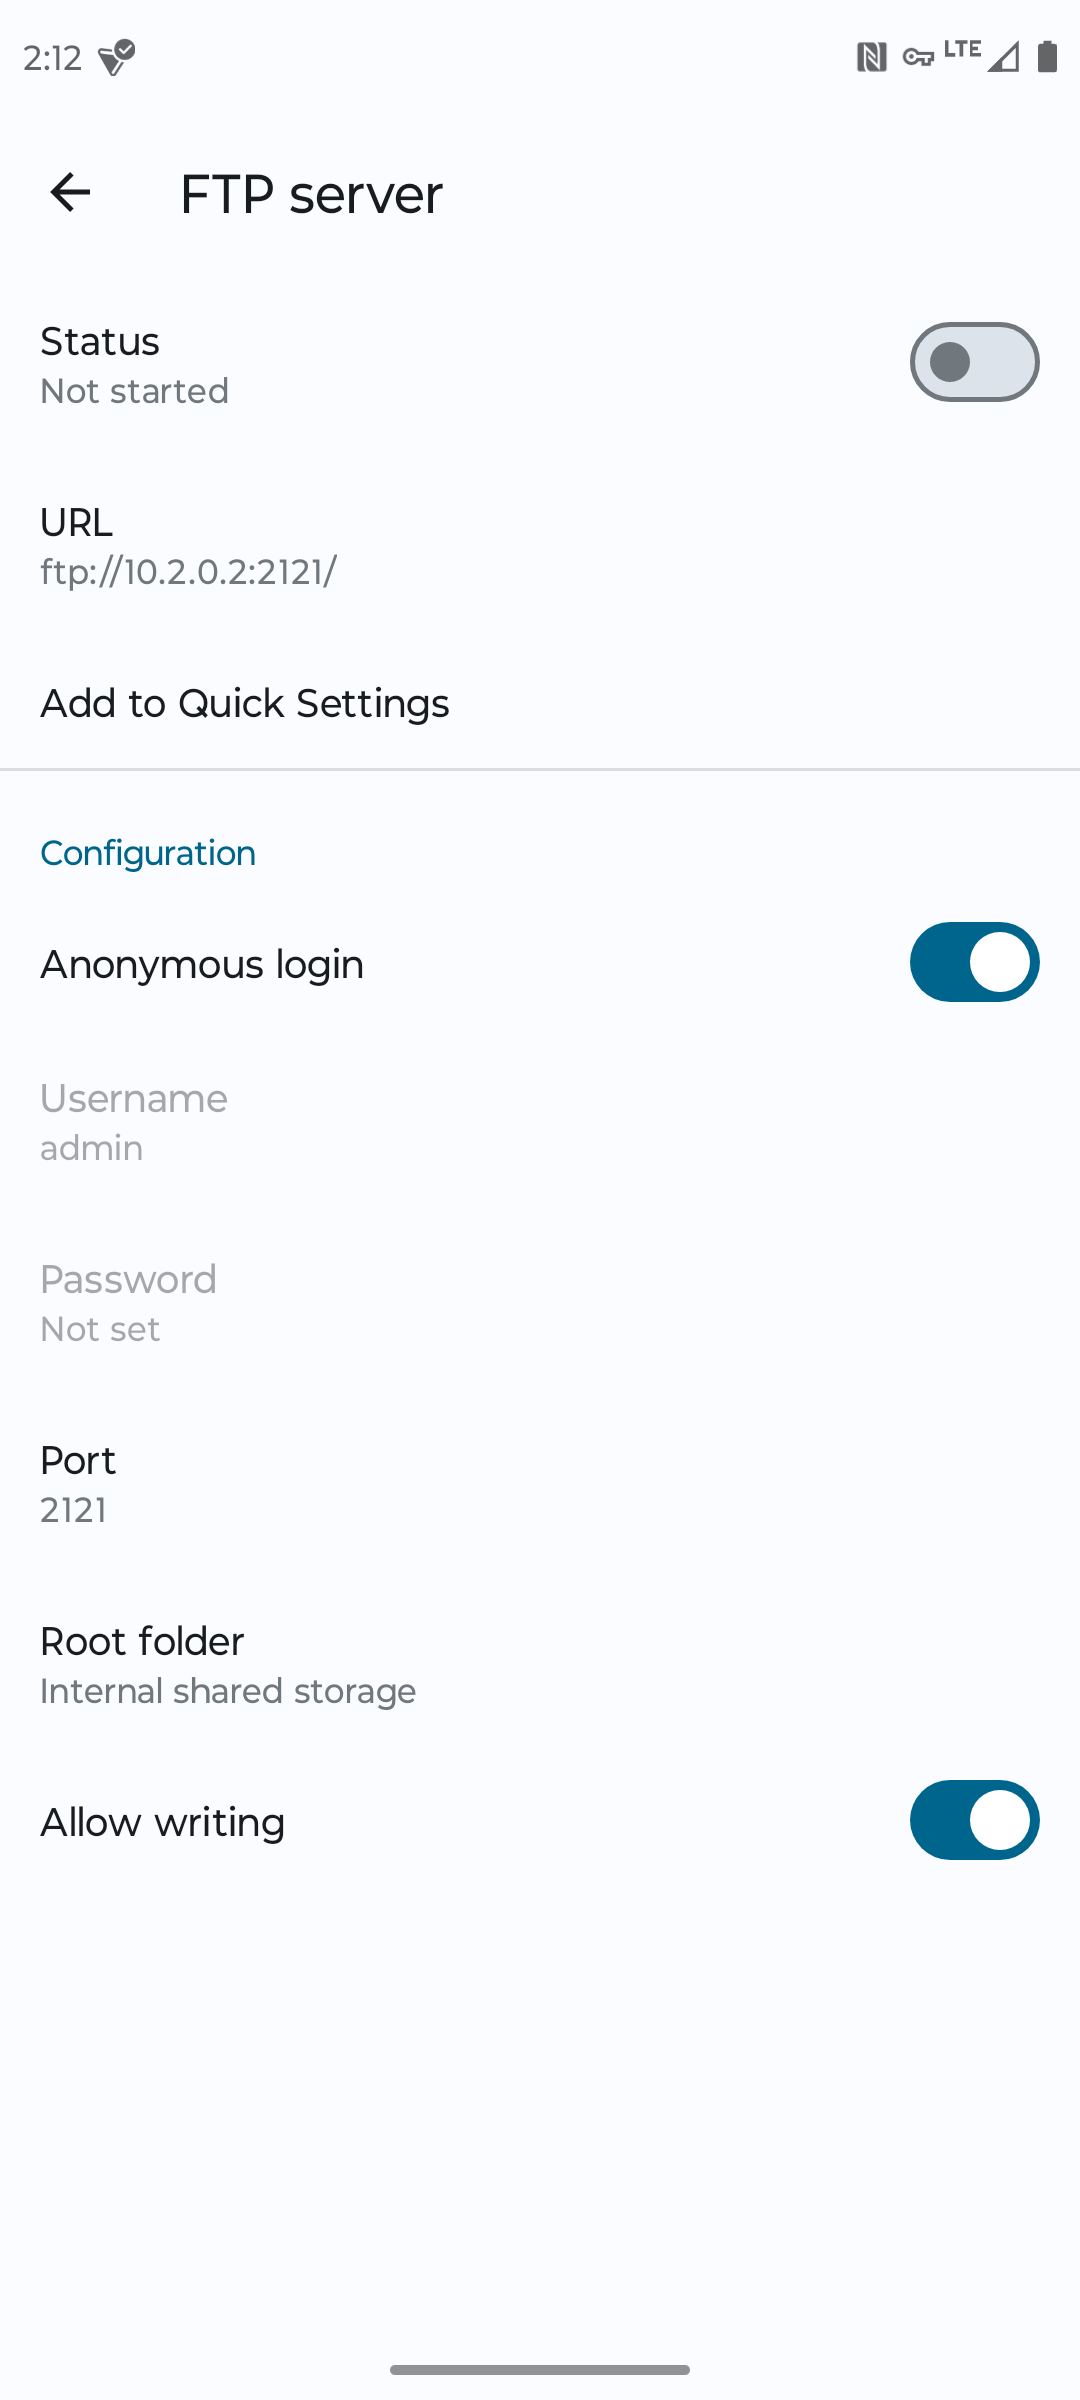
Task: Select Add to Quick Settings
Action: click(x=540, y=703)
